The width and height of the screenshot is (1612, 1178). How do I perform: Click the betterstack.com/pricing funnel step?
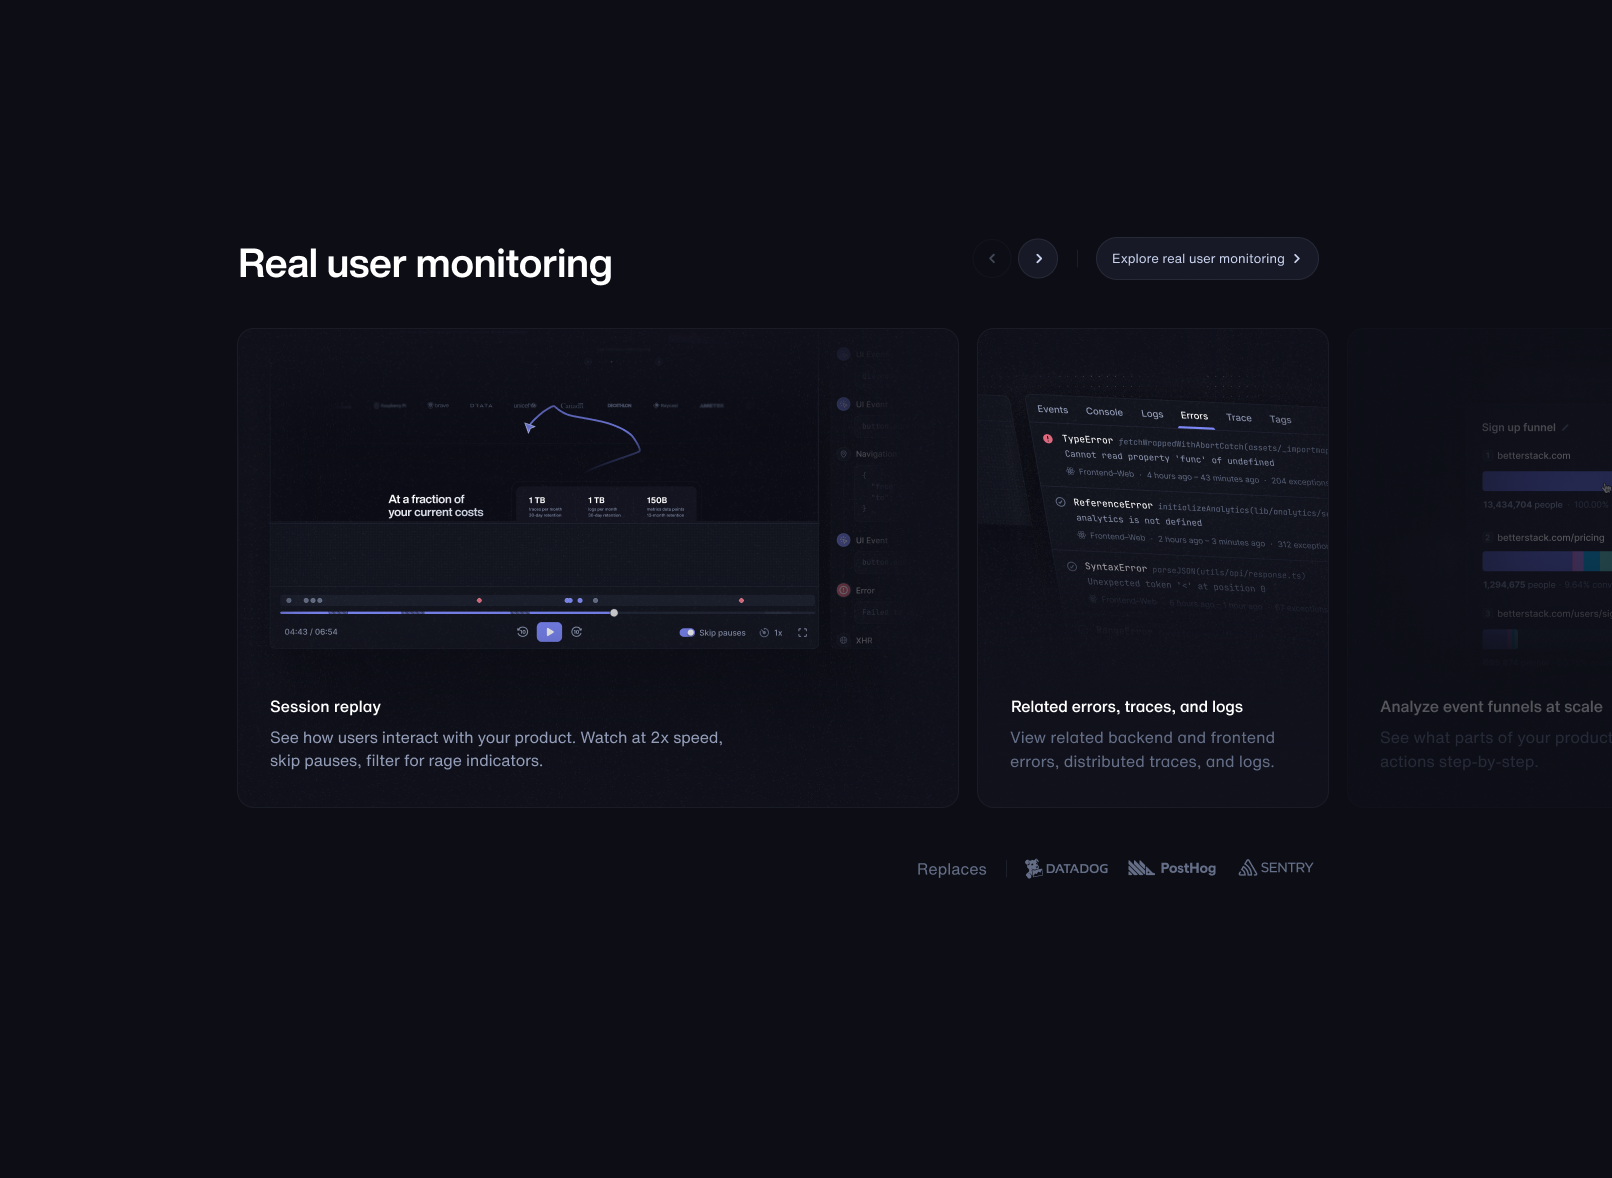1550,538
